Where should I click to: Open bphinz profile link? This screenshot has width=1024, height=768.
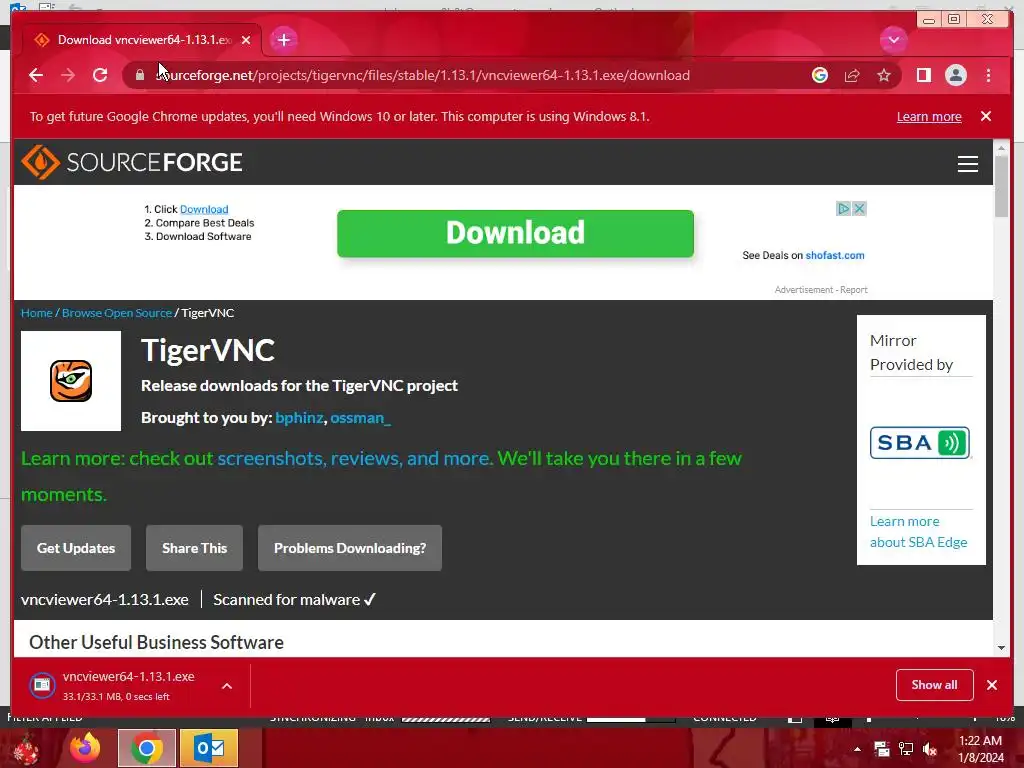(x=298, y=417)
